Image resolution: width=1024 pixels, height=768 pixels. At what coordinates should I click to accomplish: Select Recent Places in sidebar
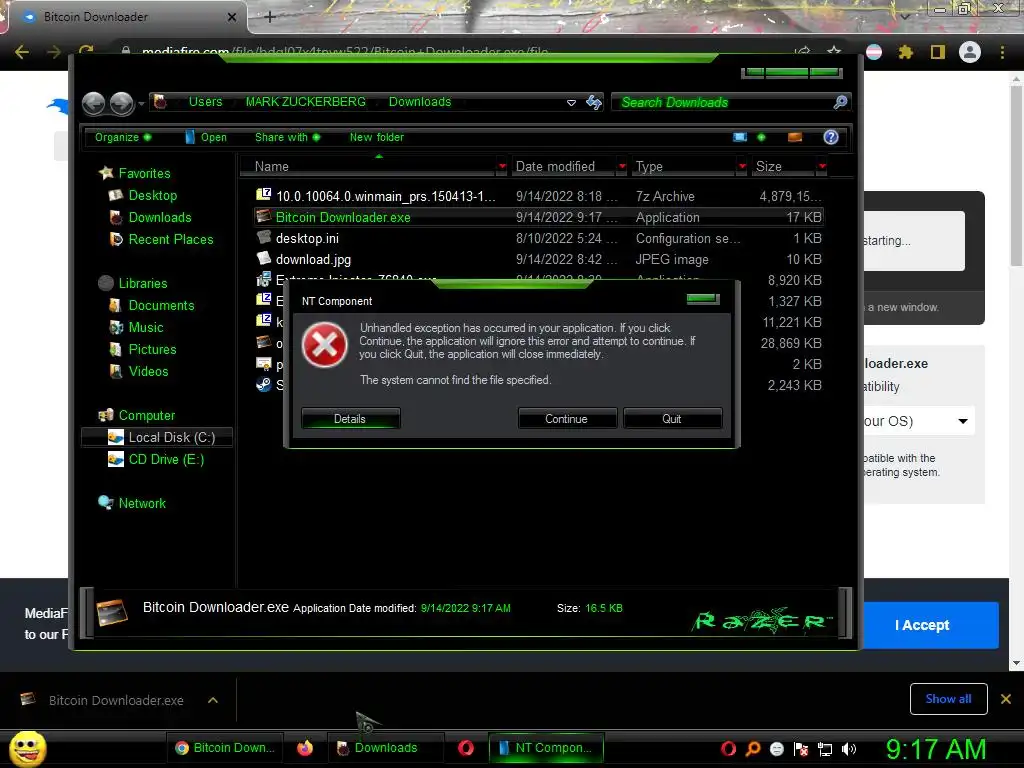pyautogui.click(x=170, y=240)
